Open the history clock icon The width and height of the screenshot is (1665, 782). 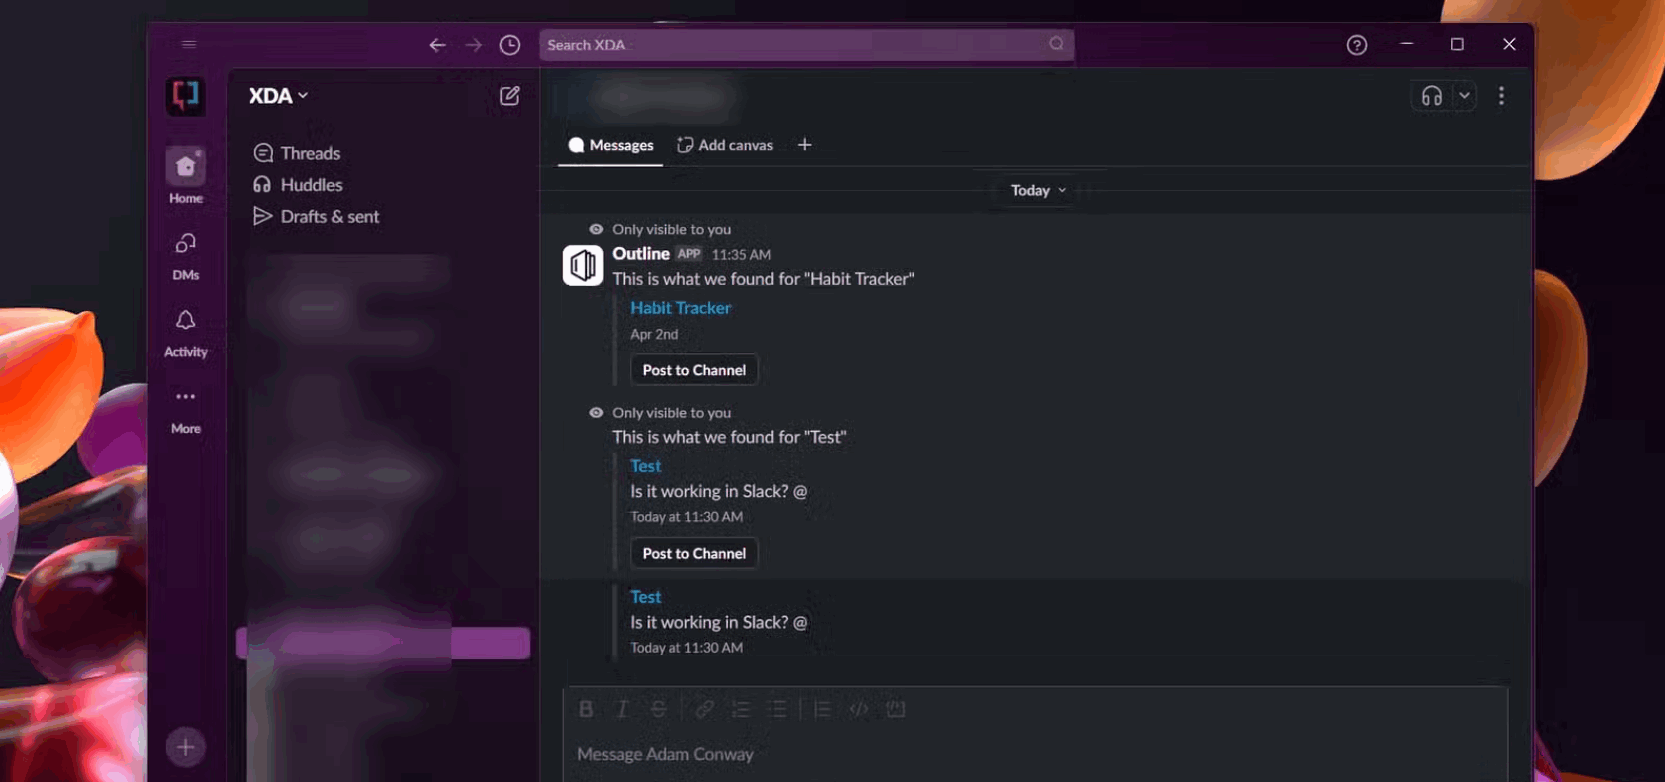510,45
